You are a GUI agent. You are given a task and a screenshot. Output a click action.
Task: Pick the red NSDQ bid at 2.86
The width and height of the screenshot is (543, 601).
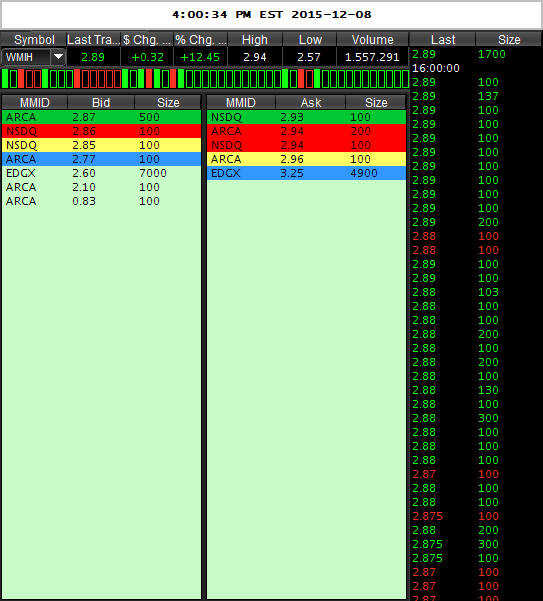pyautogui.click(x=101, y=131)
